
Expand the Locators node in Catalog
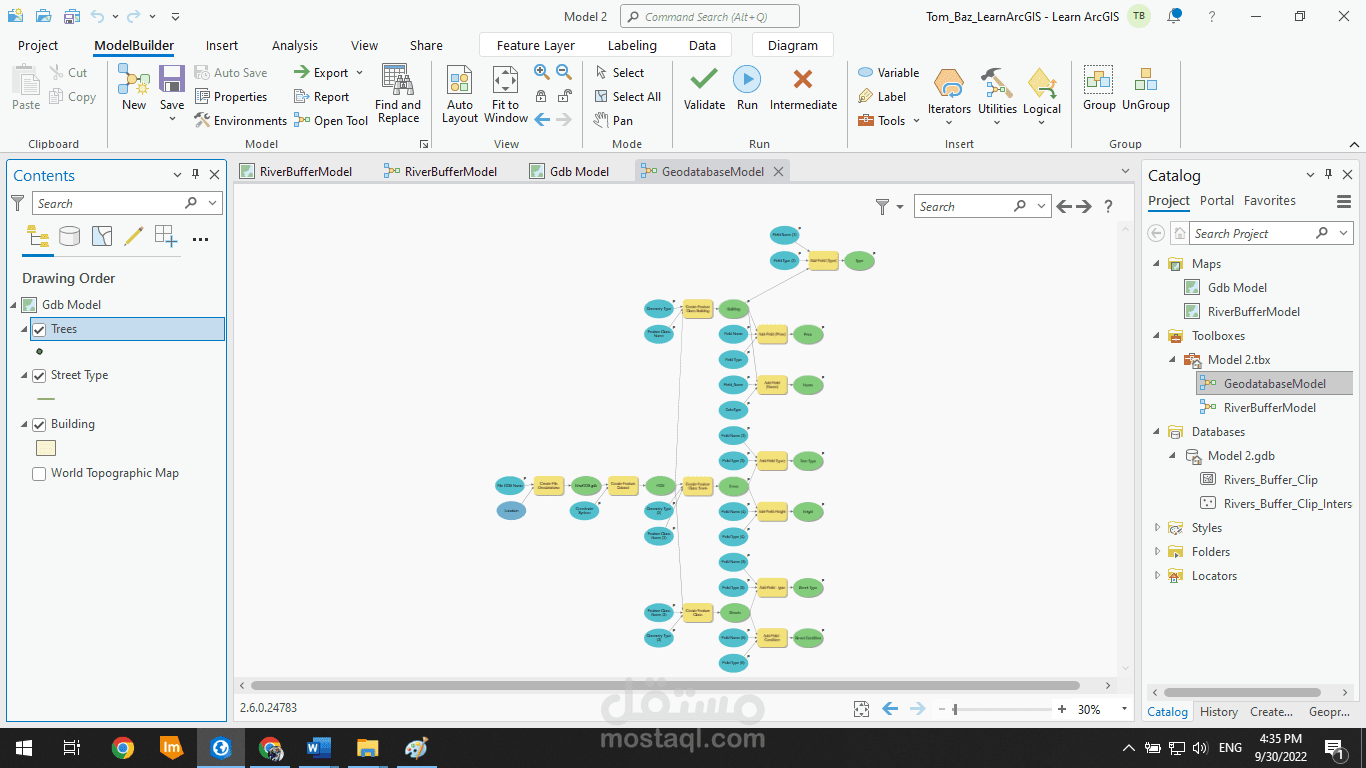pyautogui.click(x=1158, y=576)
